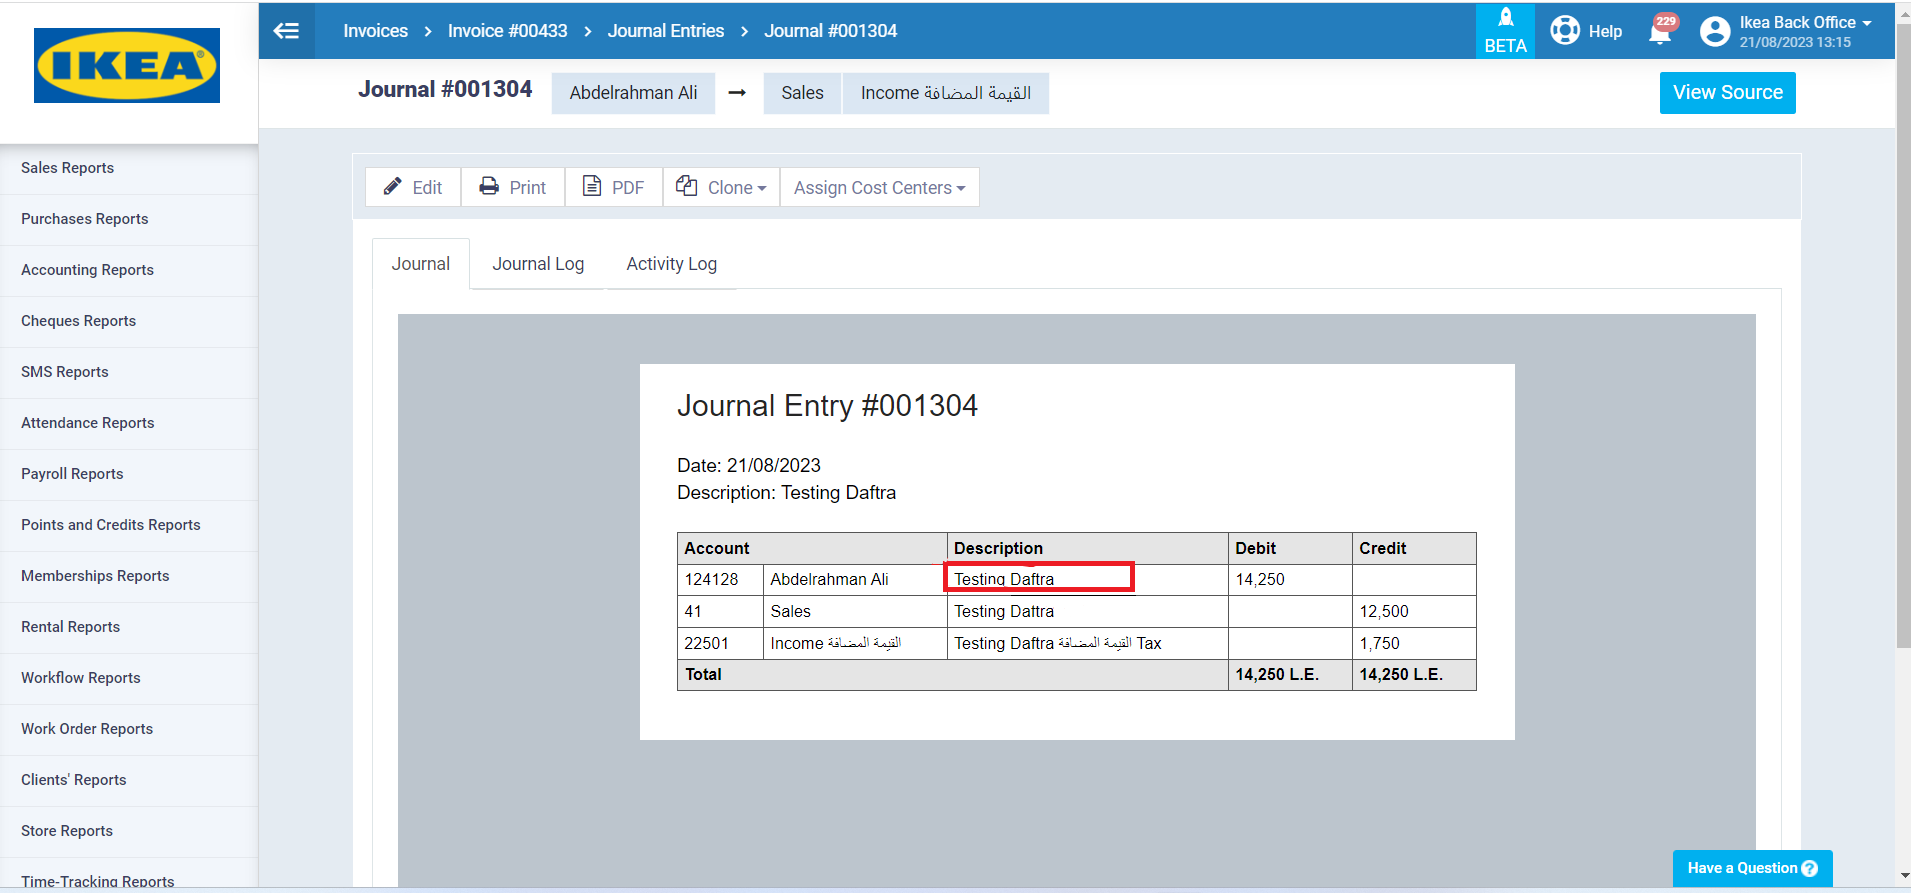Open the Activity Log tab
Image resolution: width=1911 pixels, height=893 pixels.
pos(672,264)
